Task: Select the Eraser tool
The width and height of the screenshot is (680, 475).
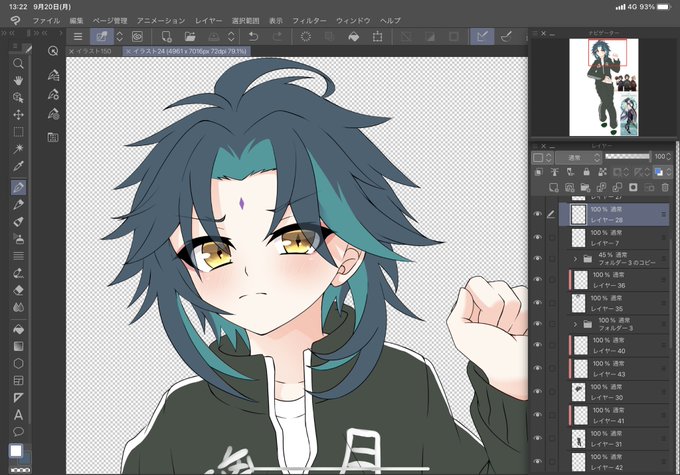Action: [18, 290]
